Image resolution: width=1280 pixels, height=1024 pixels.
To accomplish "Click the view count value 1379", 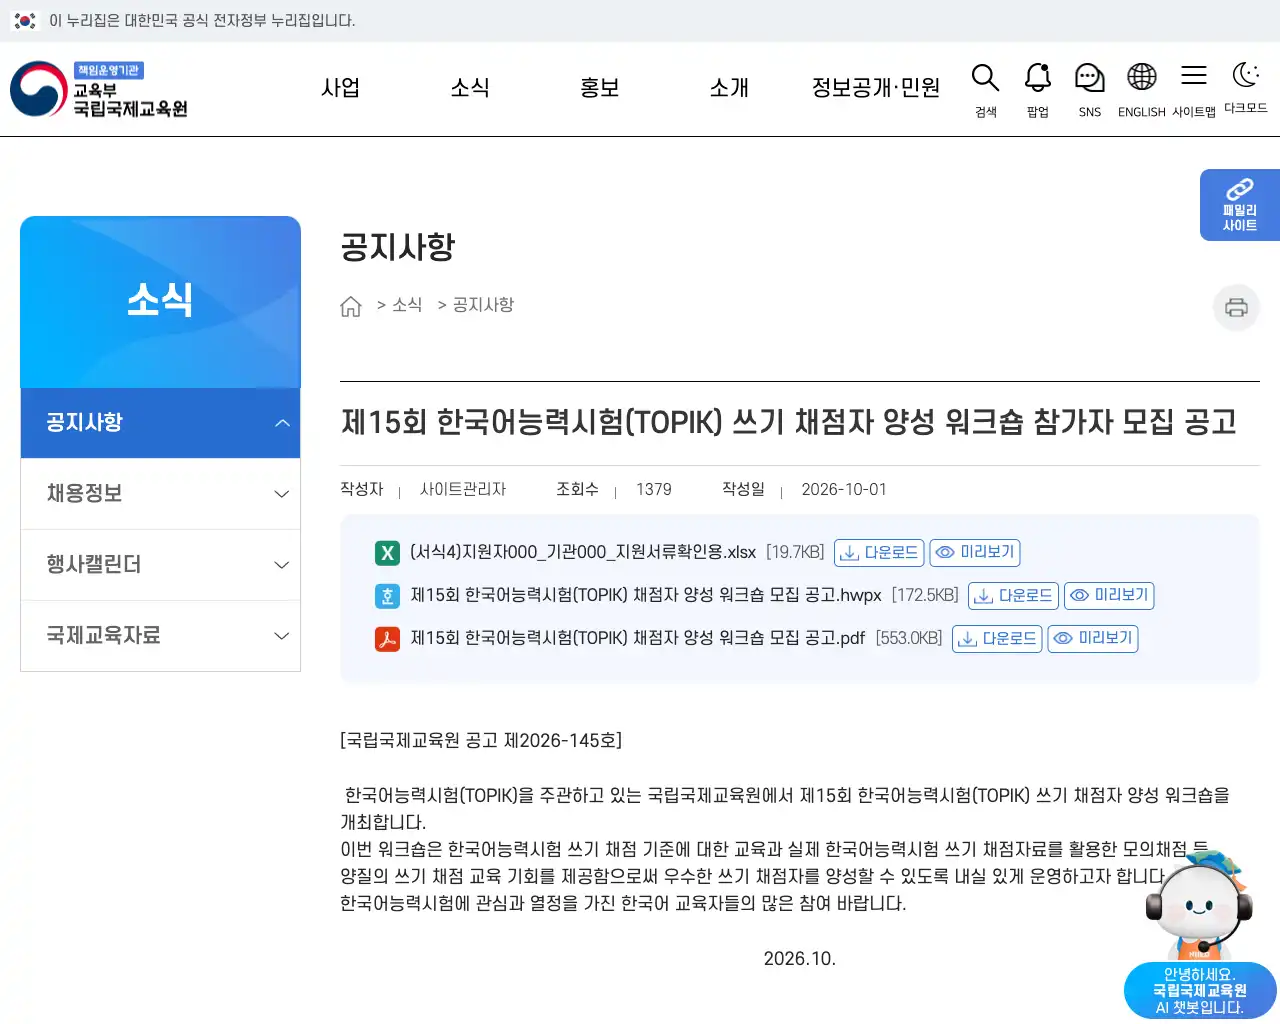I will (x=654, y=490).
